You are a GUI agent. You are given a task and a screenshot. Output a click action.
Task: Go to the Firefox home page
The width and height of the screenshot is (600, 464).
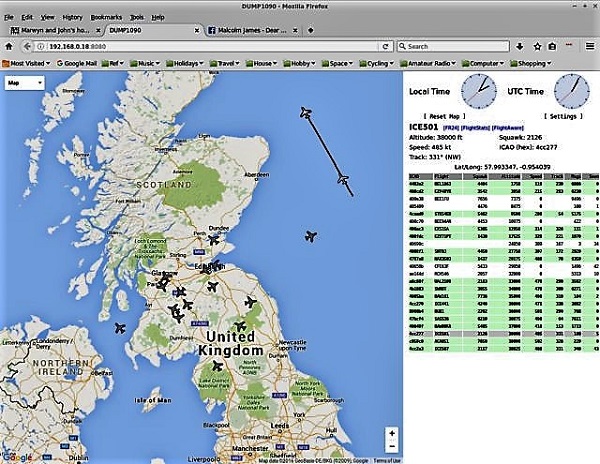[x=9, y=46]
